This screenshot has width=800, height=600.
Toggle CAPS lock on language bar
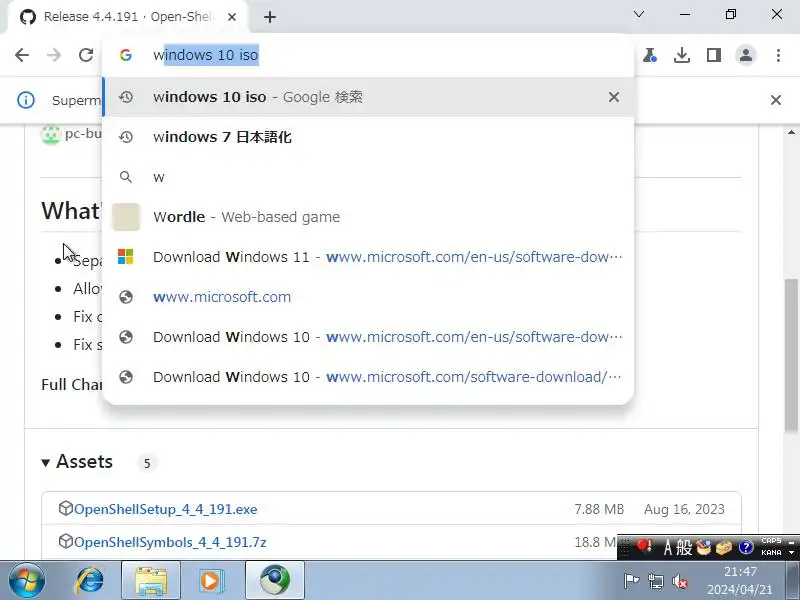coord(771,540)
